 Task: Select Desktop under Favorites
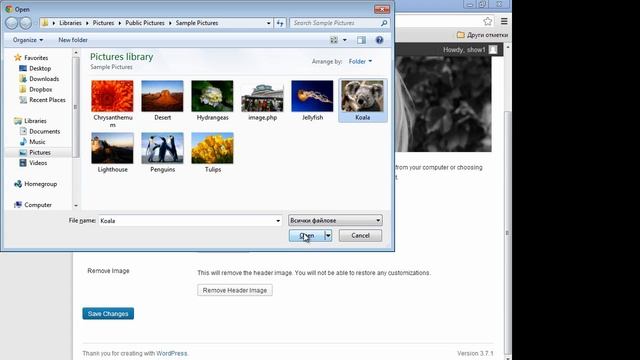pos(35,68)
